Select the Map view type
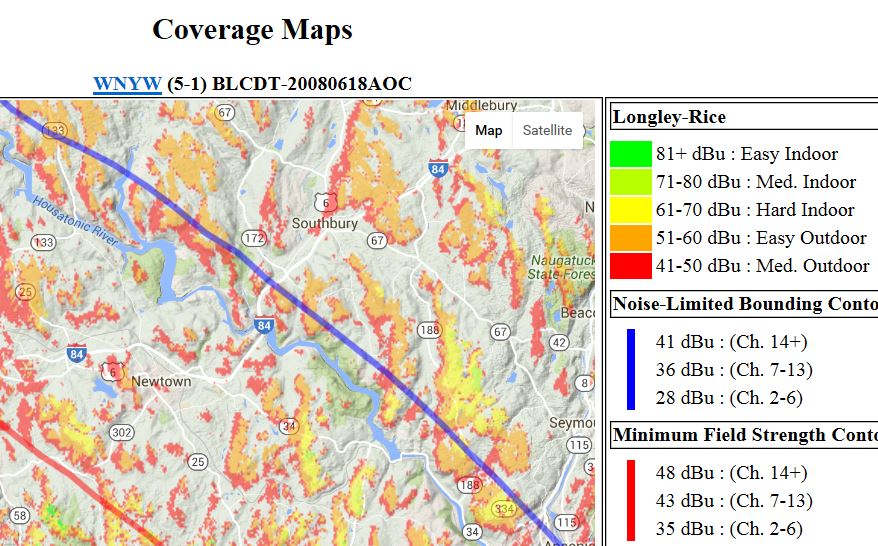Screen dimensions: 878x546 (488, 130)
